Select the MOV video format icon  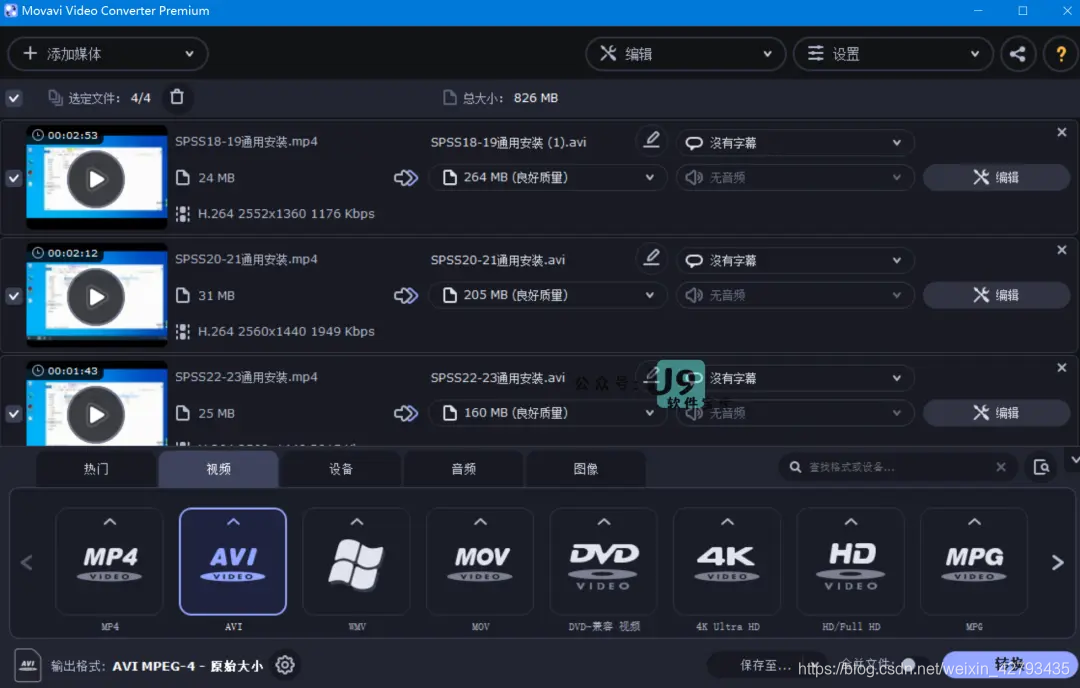tap(480, 561)
